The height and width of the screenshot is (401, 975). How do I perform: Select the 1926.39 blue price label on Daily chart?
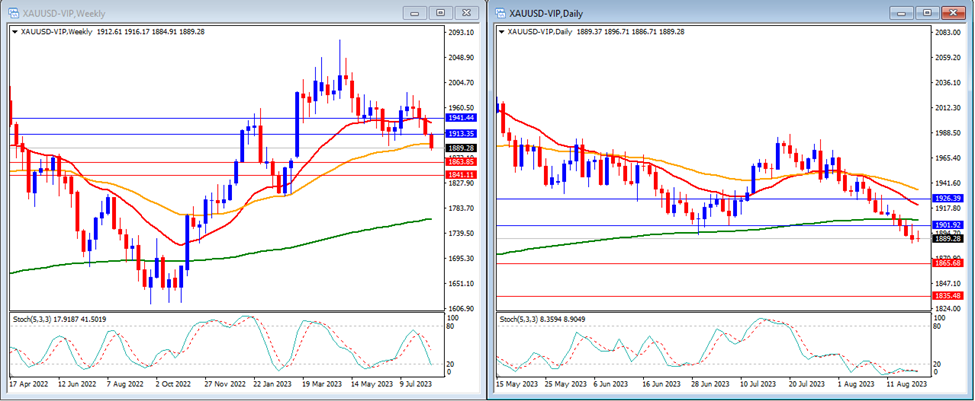point(947,199)
